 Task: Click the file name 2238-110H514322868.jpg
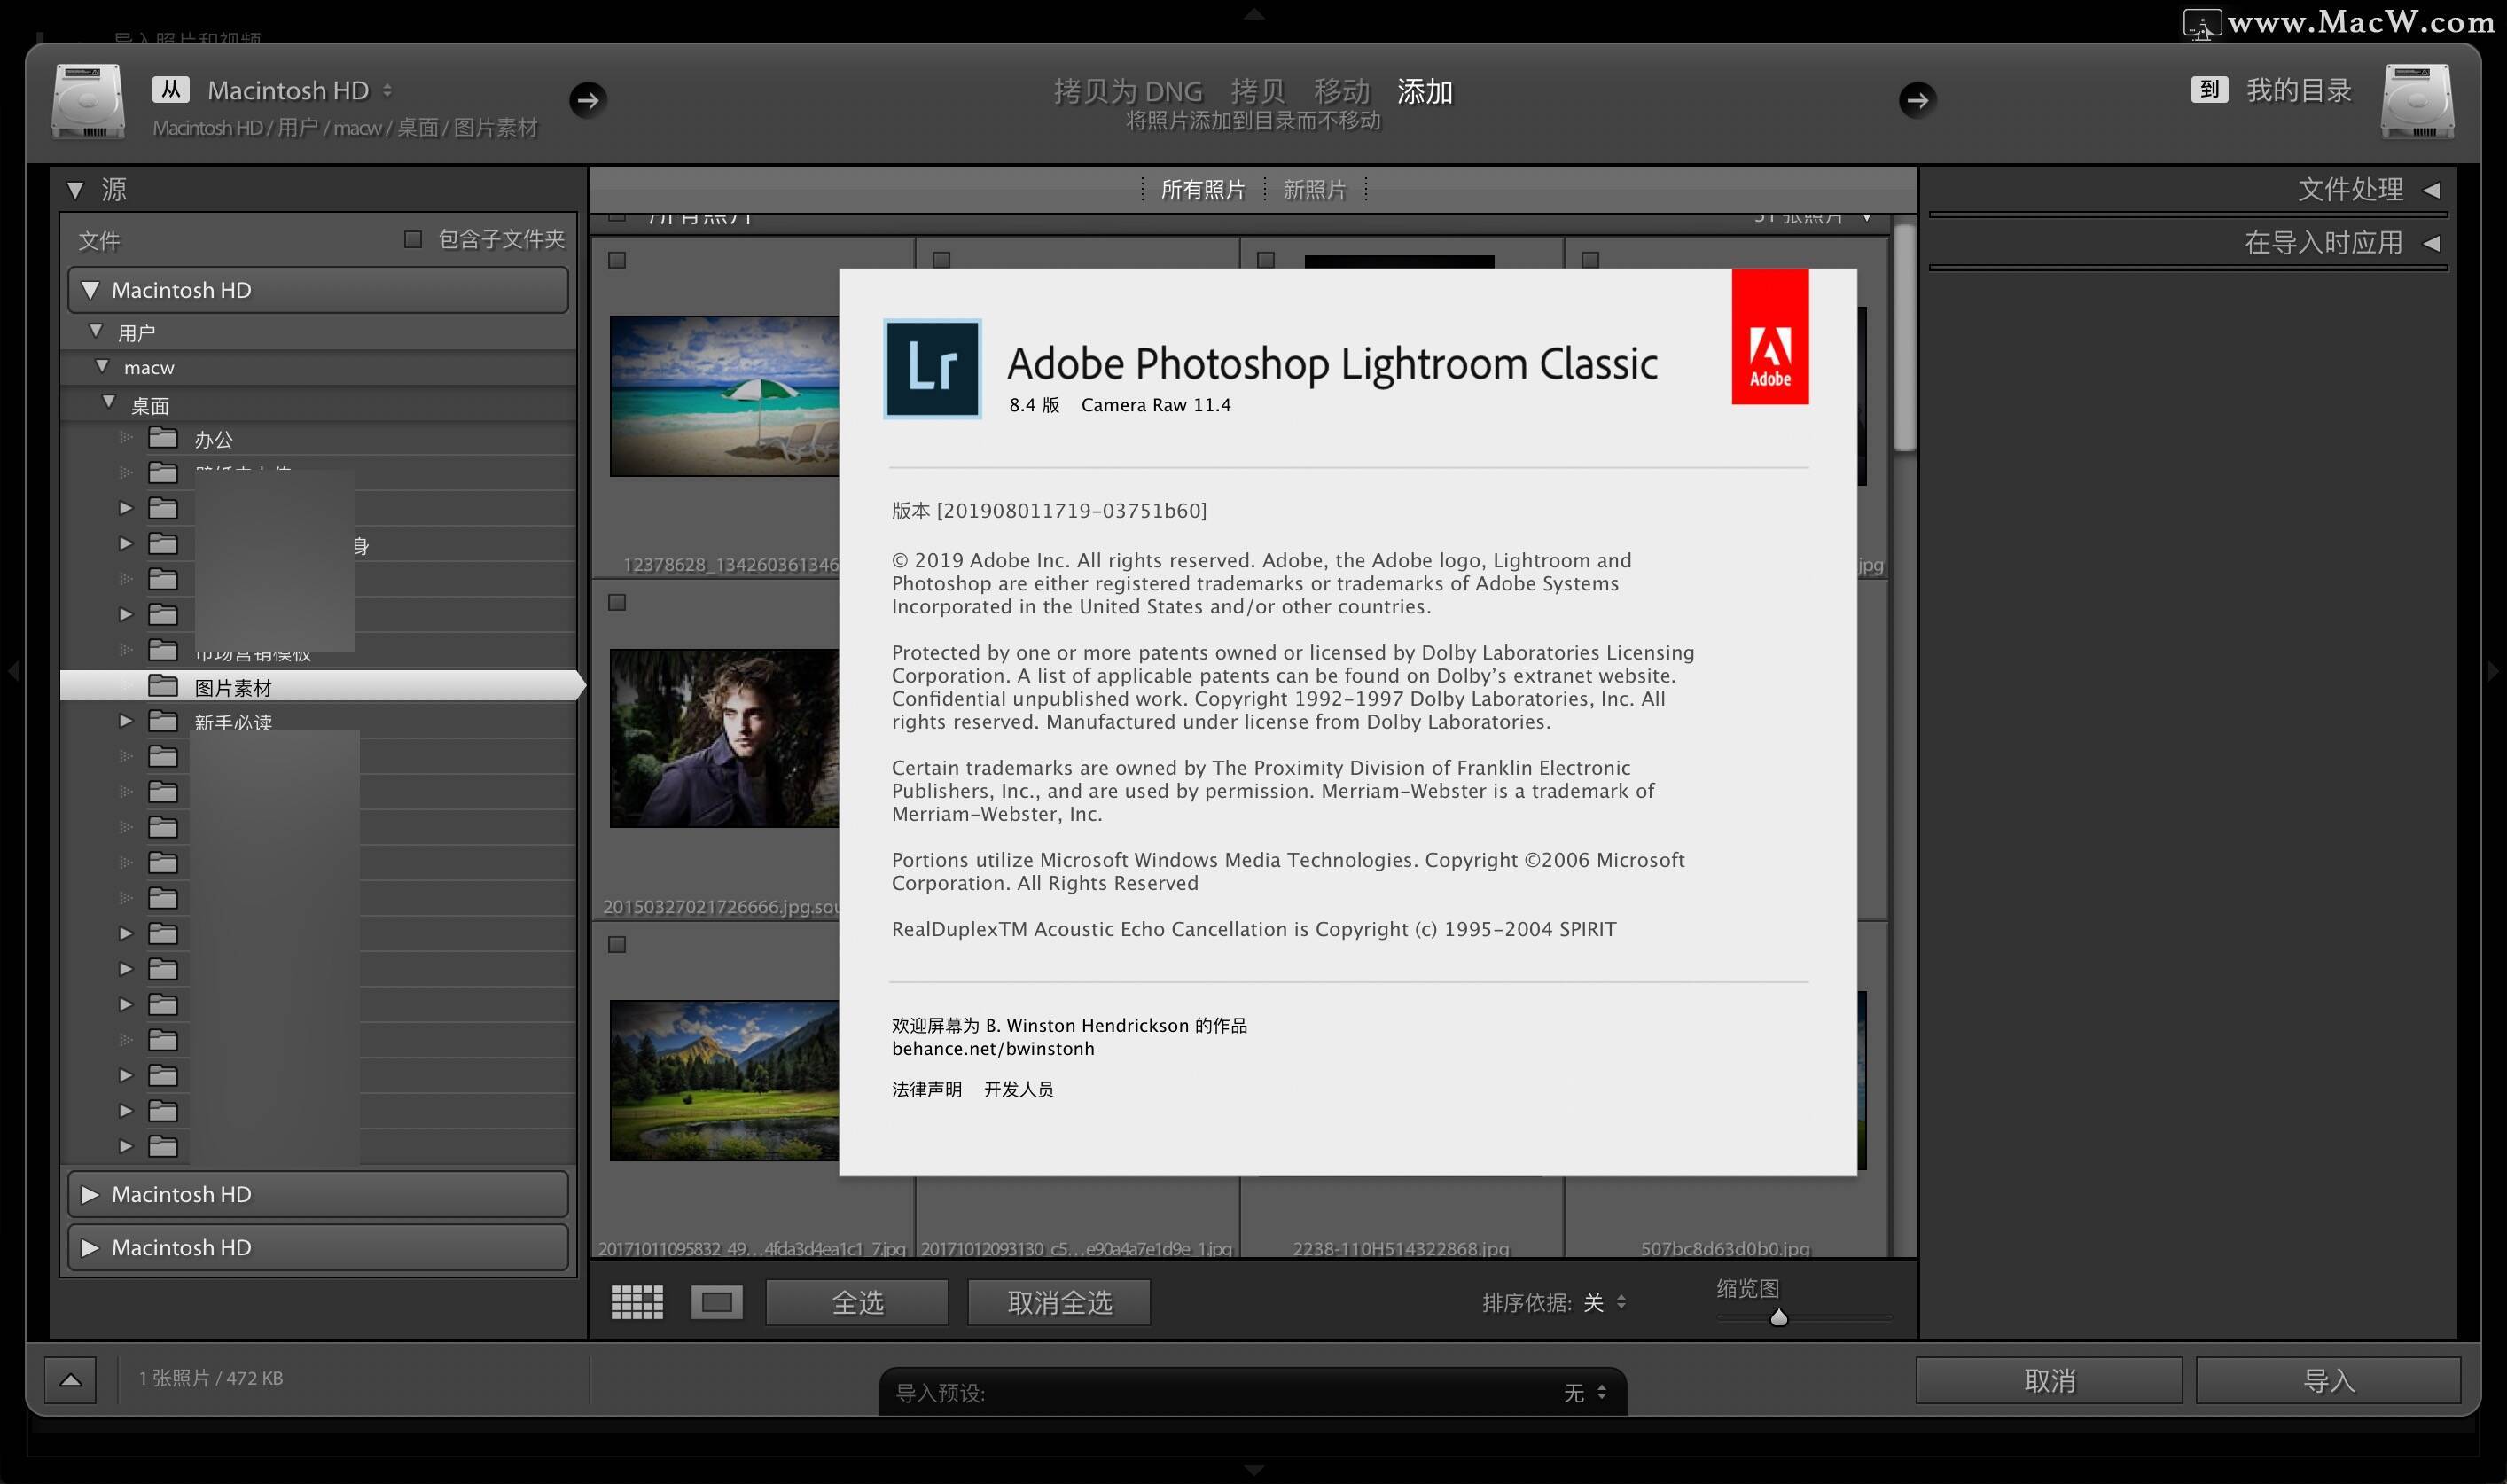click(x=1401, y=1248)
